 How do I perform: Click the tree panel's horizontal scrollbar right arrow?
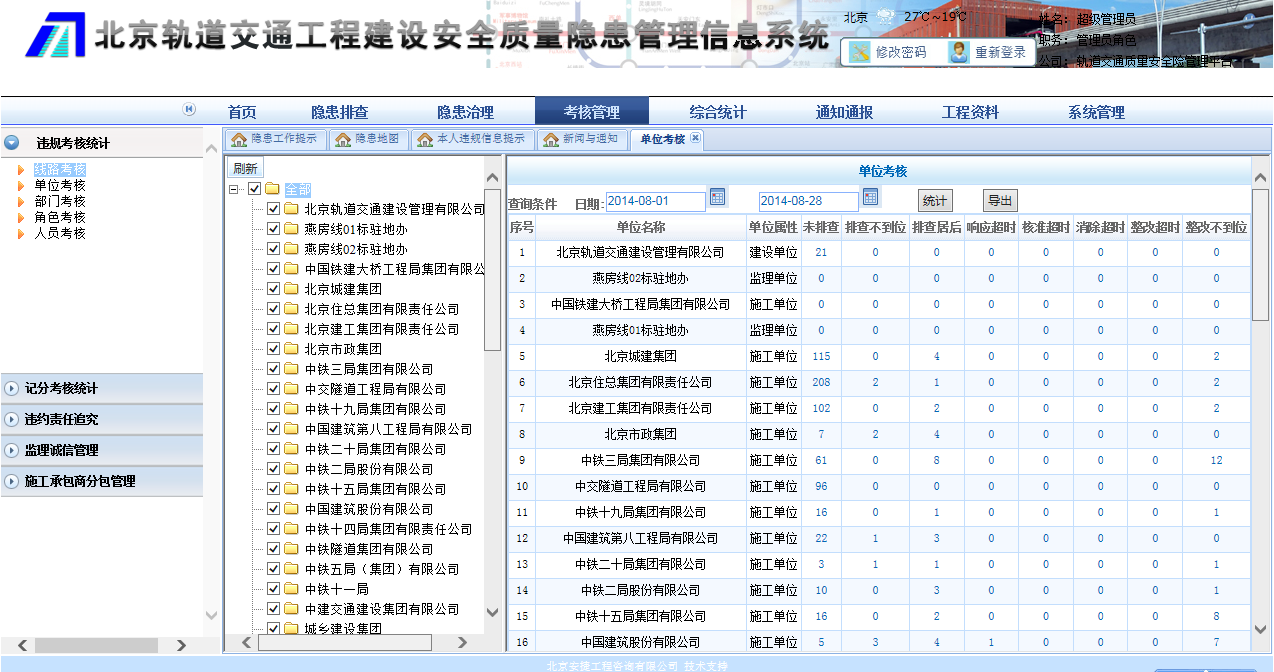pyautogui.click(x=461, y=642)
